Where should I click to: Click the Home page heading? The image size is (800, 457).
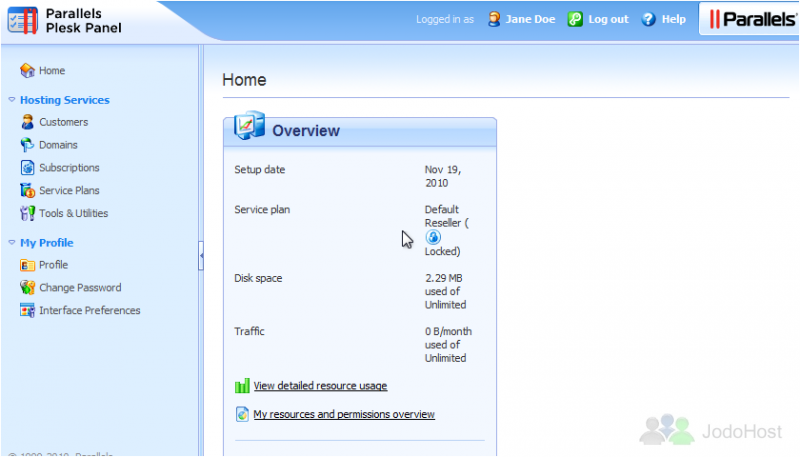click(244, 80)
